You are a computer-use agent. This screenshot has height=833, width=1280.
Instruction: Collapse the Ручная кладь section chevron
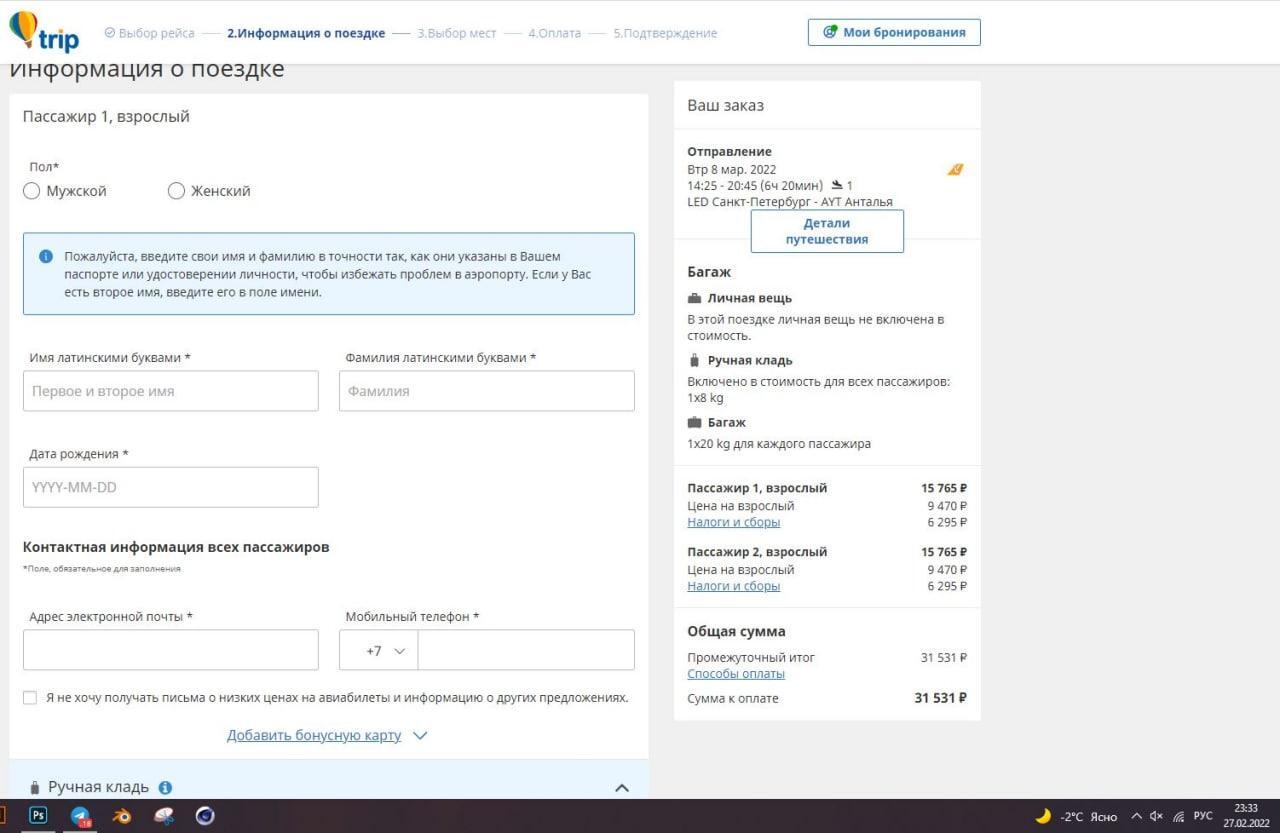tap(622, 788)
